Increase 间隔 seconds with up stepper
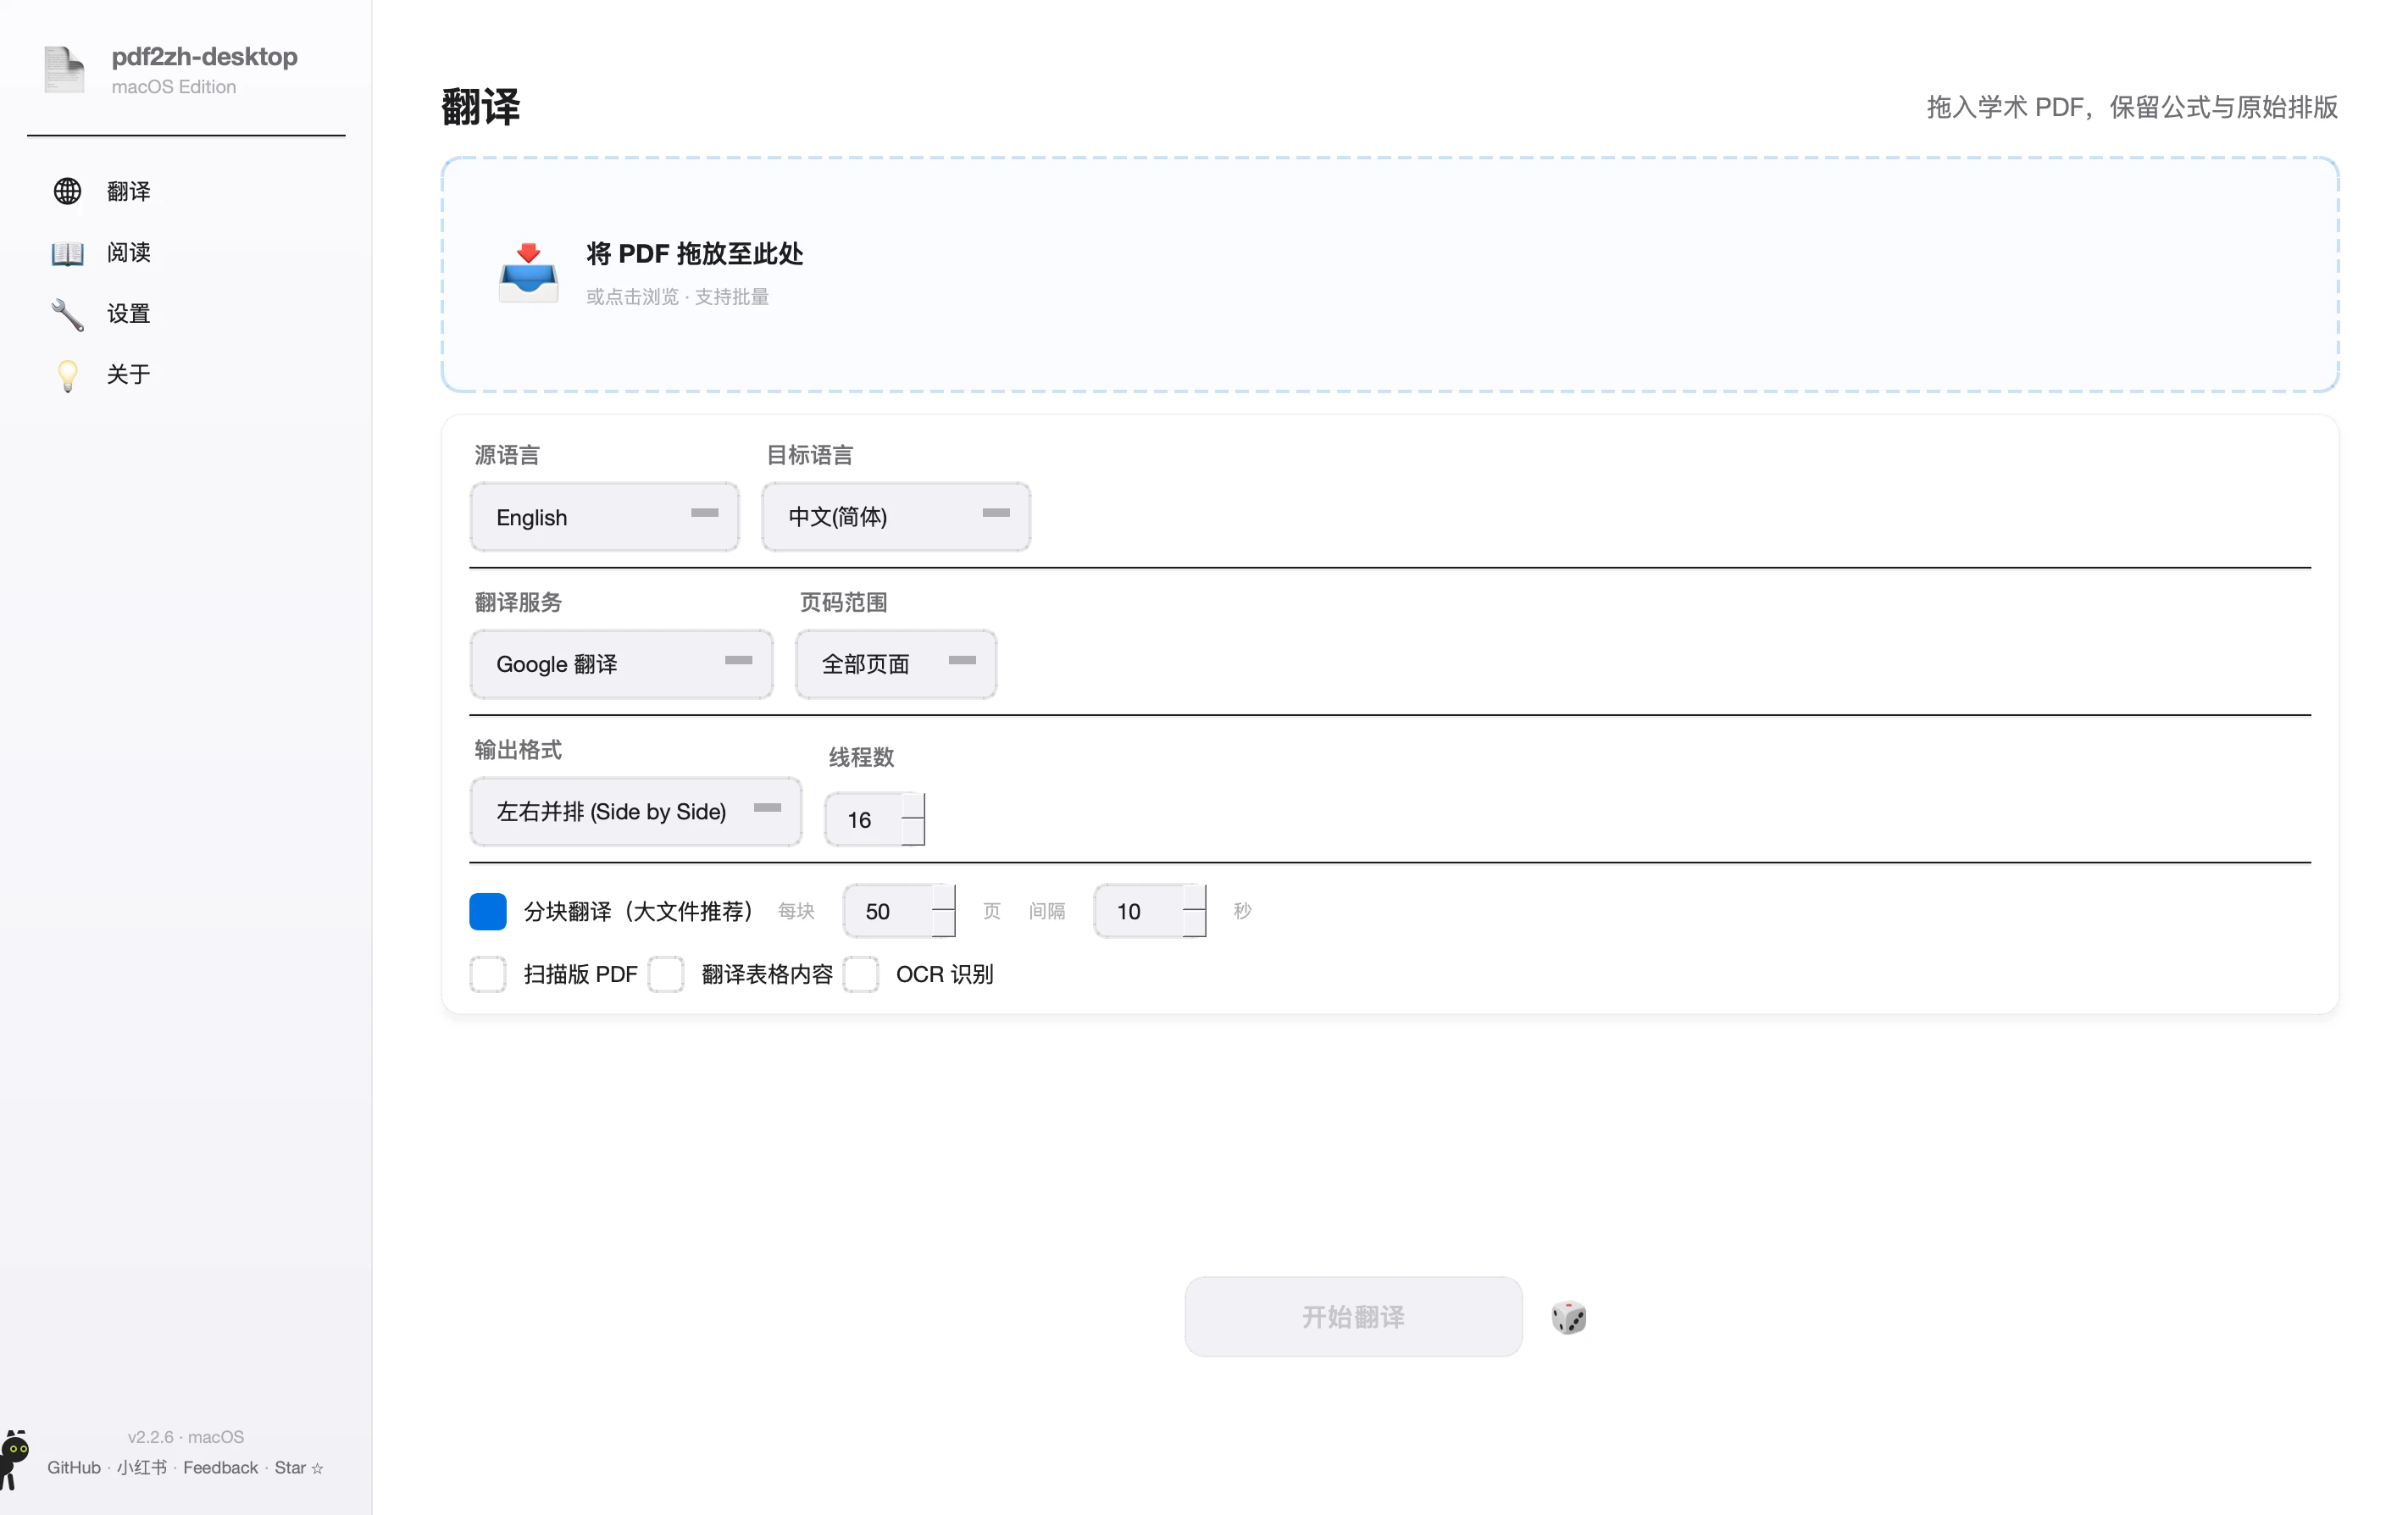 (1195, 897)
